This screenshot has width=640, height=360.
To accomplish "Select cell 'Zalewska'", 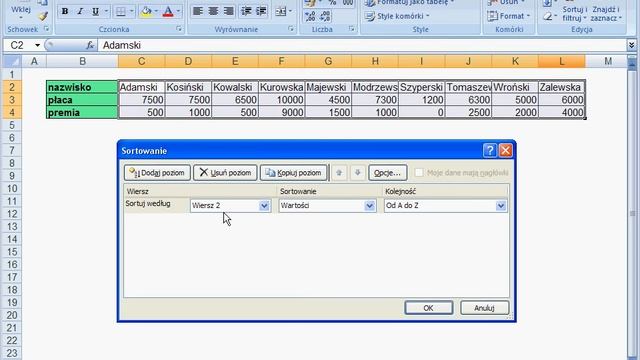I will [562, 87].
